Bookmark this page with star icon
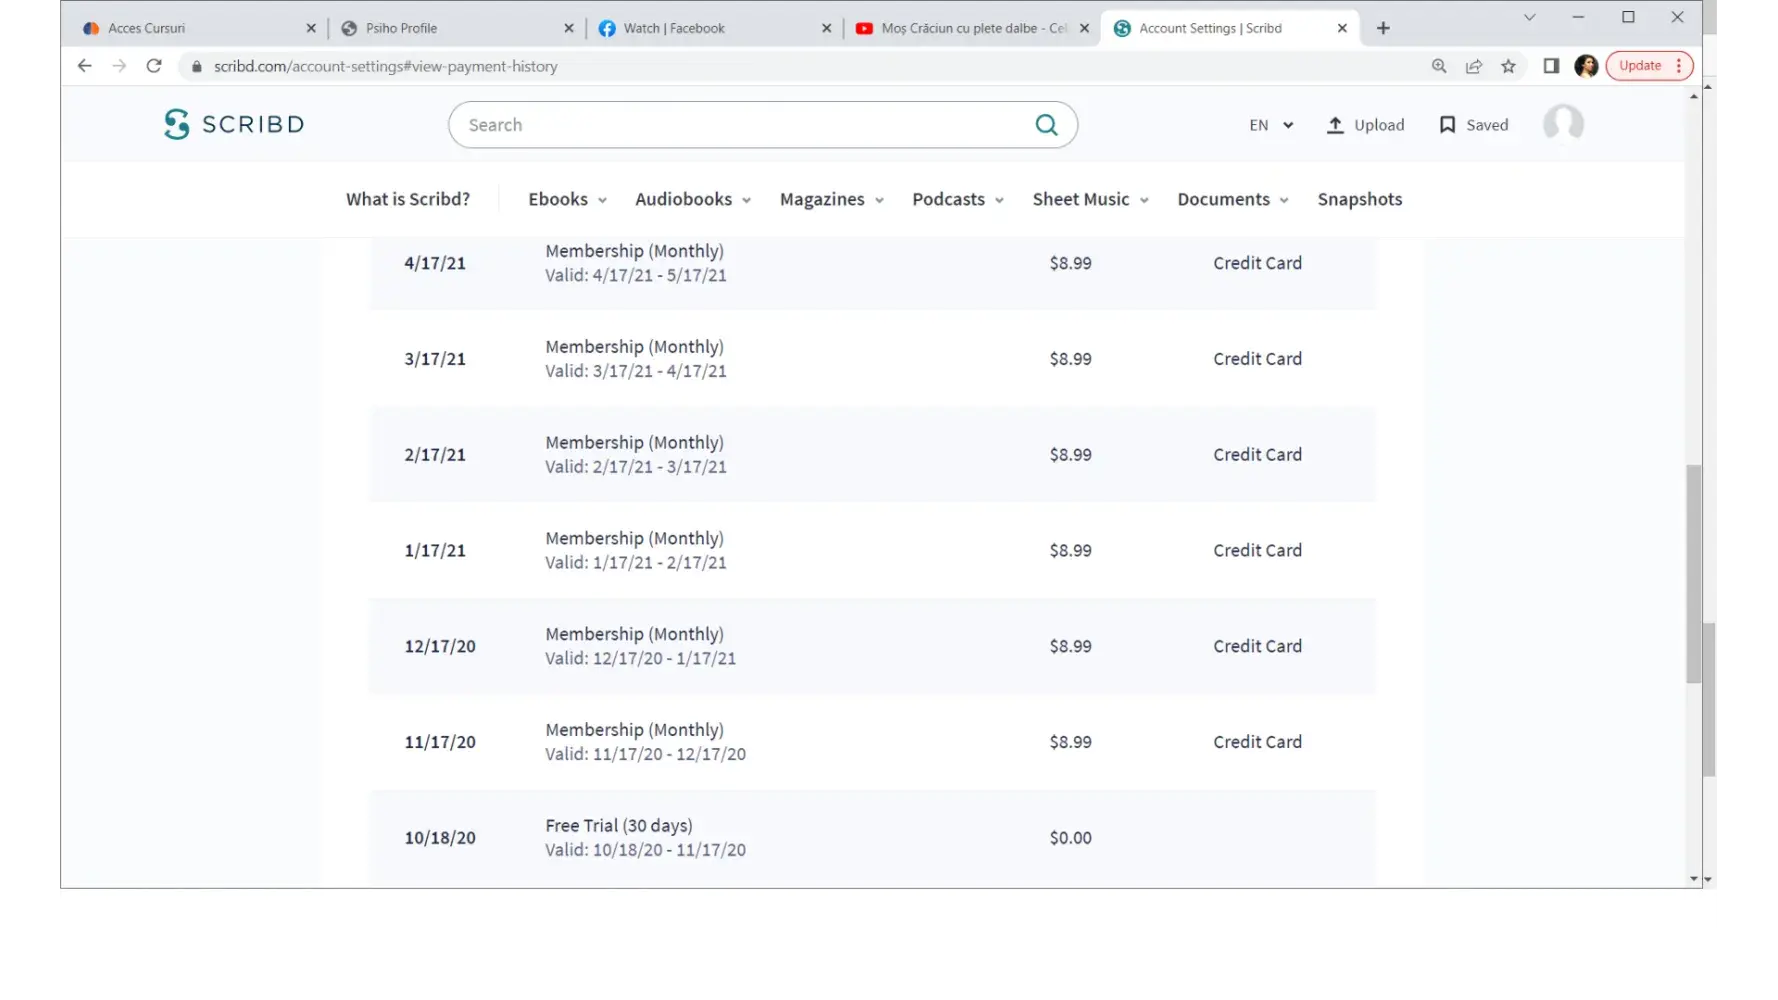 click(1508, 66)
